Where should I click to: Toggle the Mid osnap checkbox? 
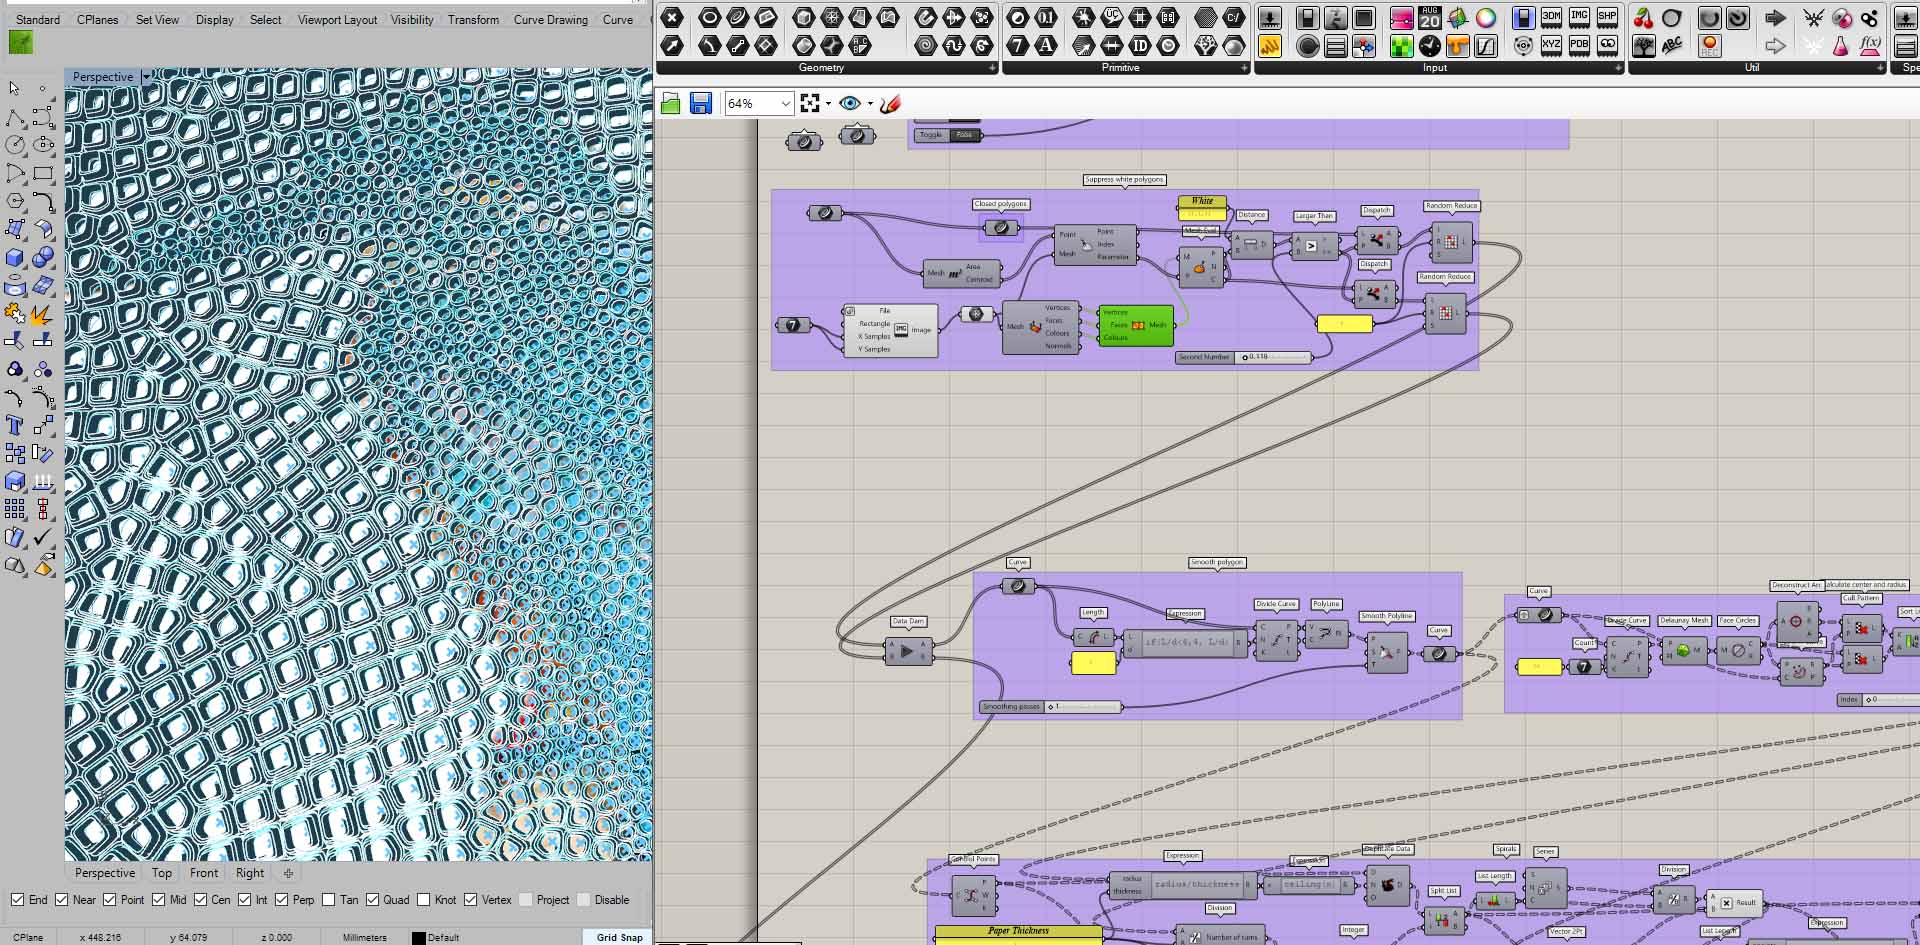[158, 900]
